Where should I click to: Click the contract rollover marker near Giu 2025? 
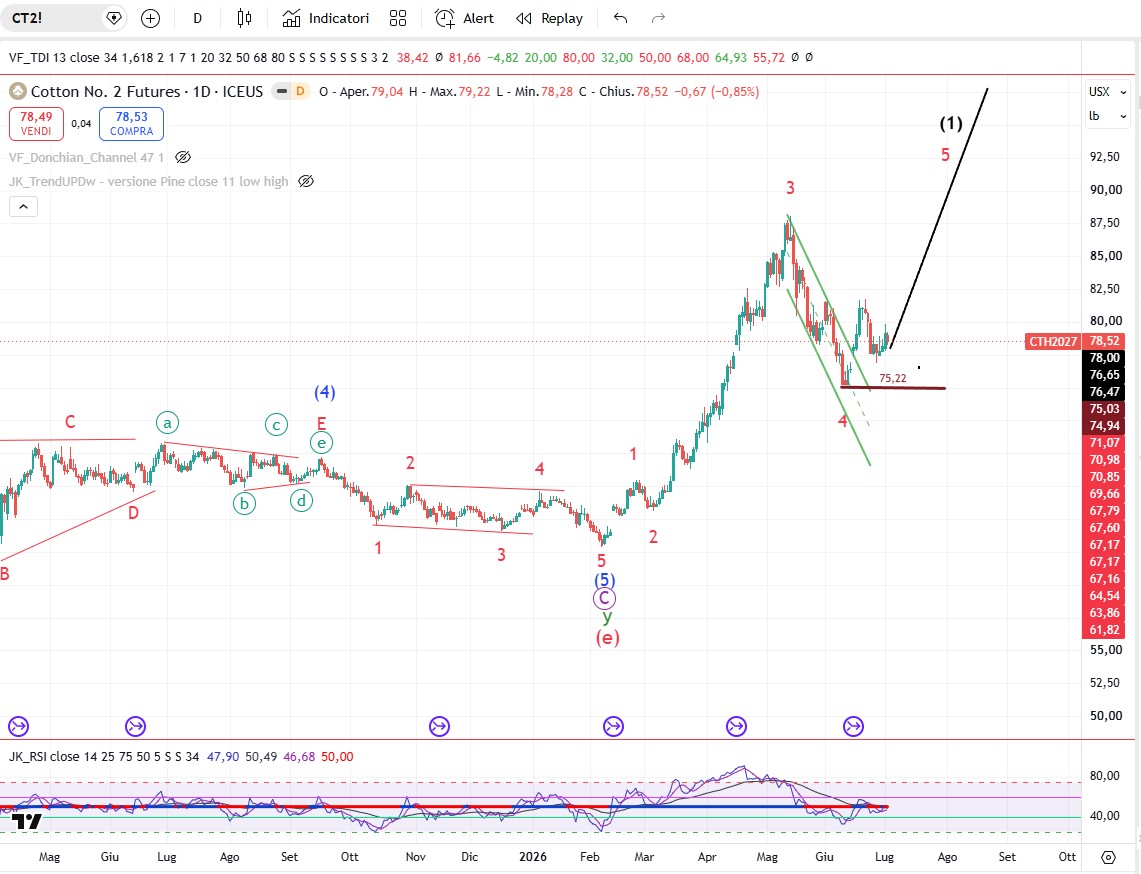coord(135,726)
